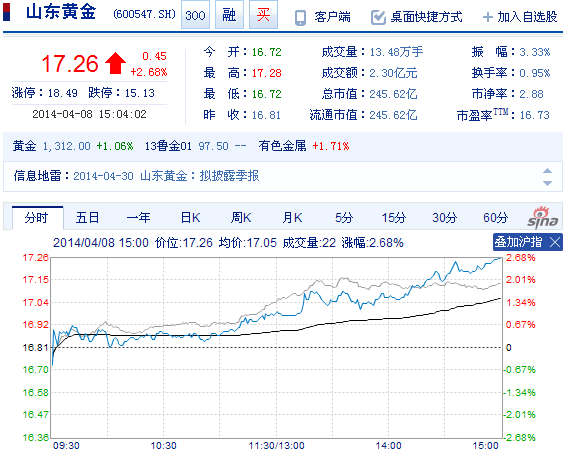The width and height of the screenshot is (563, 452).
Task: Switch to the 一年 one-year tab
Action: pos(139,218)
